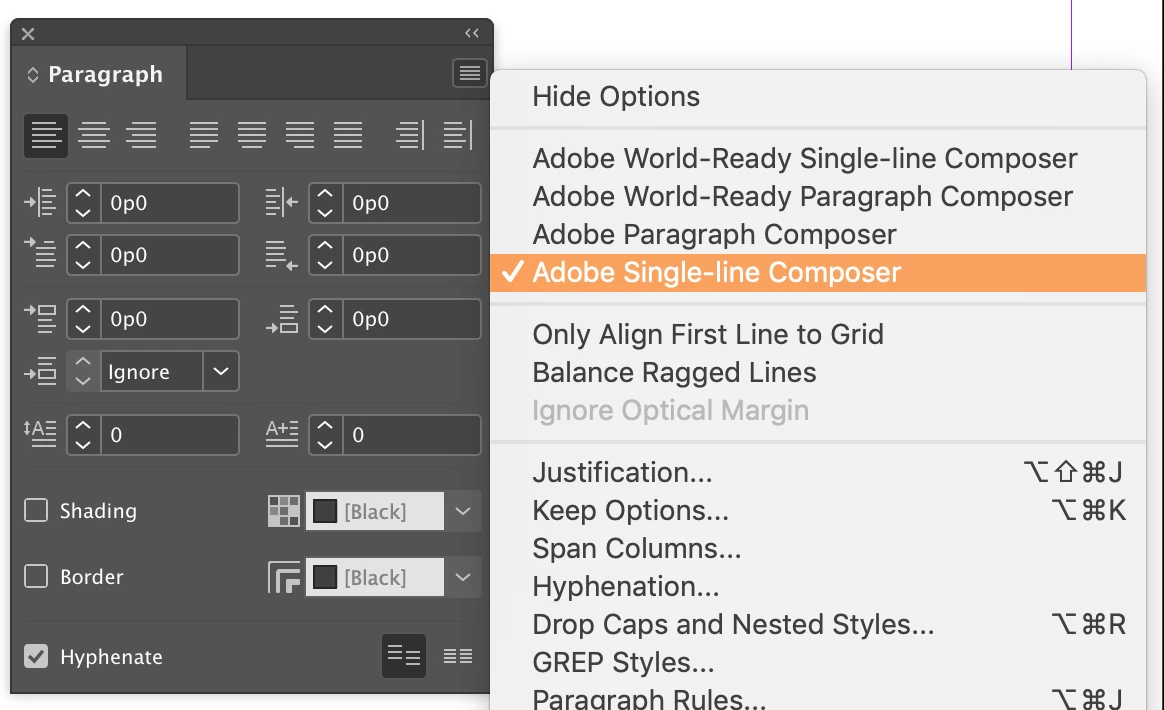Image resolution: width=1164 pixels, height=710 pixels.
Task: Open Drop Caps and Nested Styles...
Action: [x=818, y=624]
